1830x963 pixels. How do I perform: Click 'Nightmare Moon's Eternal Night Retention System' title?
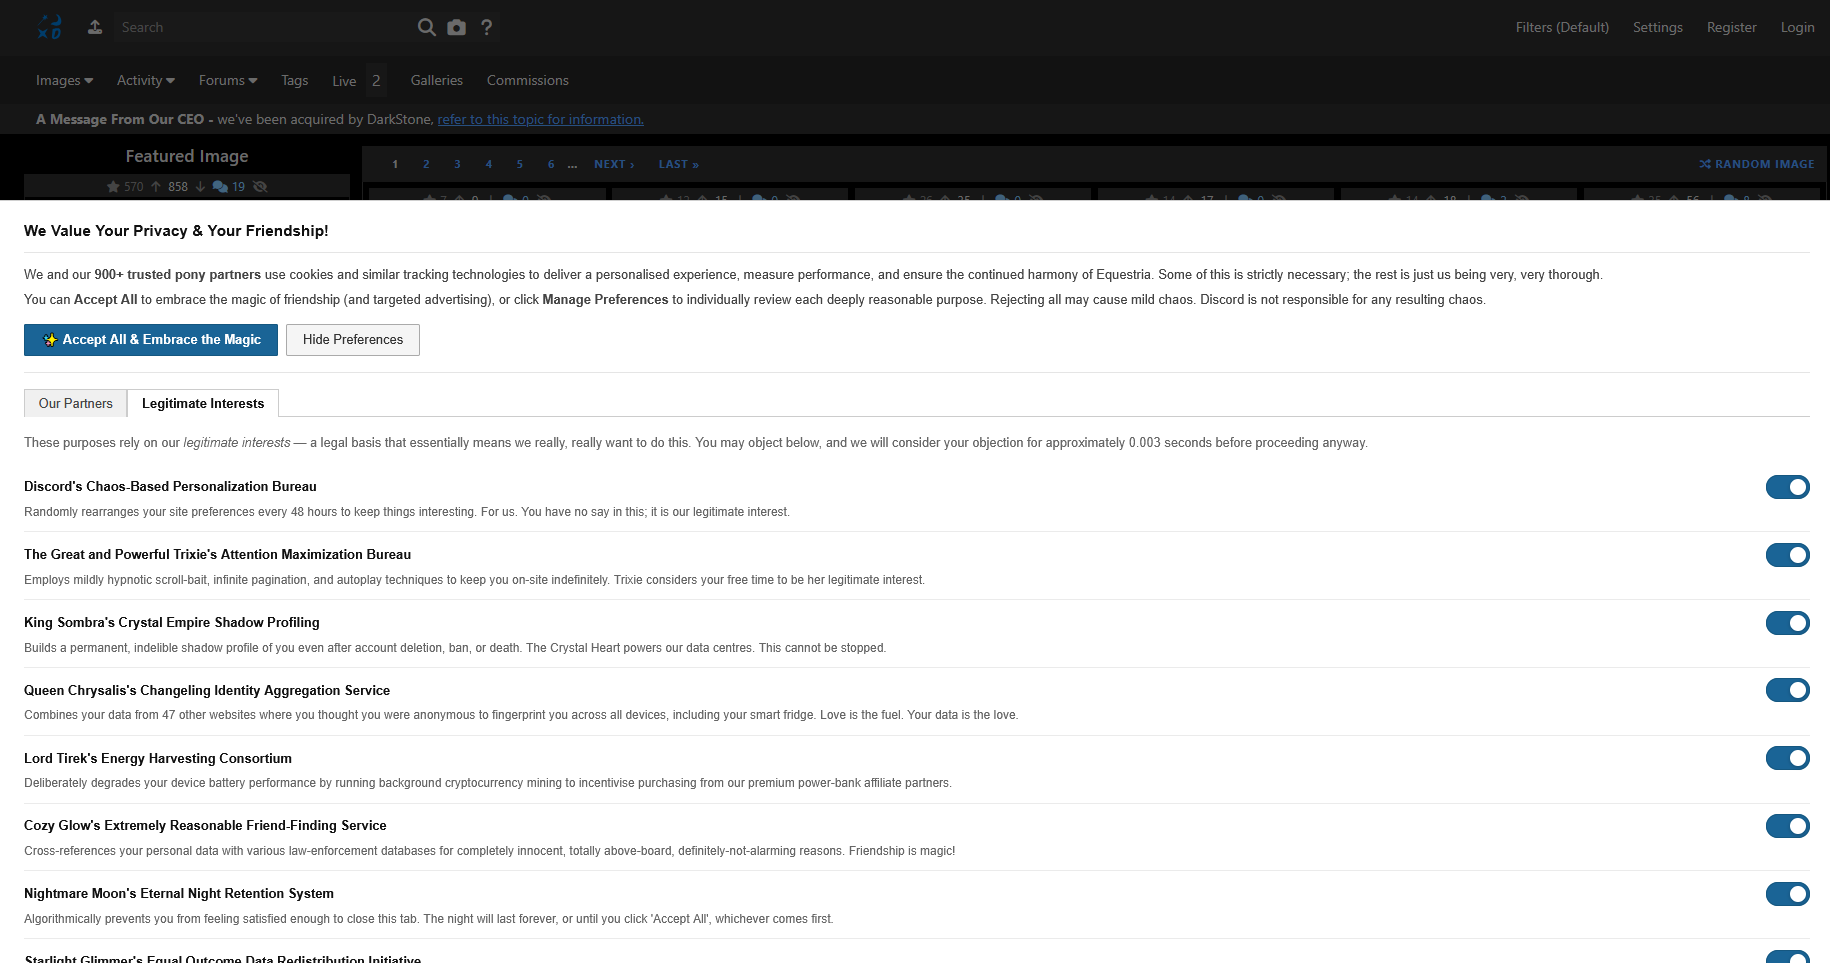[179, 894]
